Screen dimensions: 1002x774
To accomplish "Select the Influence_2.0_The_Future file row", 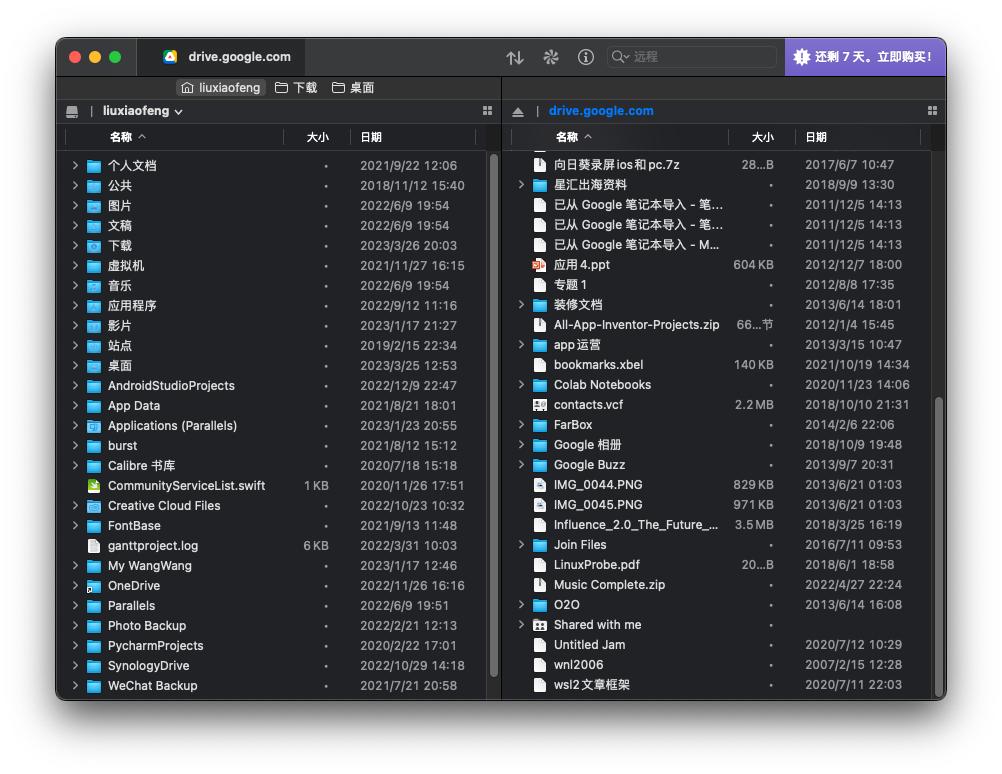I will tap(719, 525).
